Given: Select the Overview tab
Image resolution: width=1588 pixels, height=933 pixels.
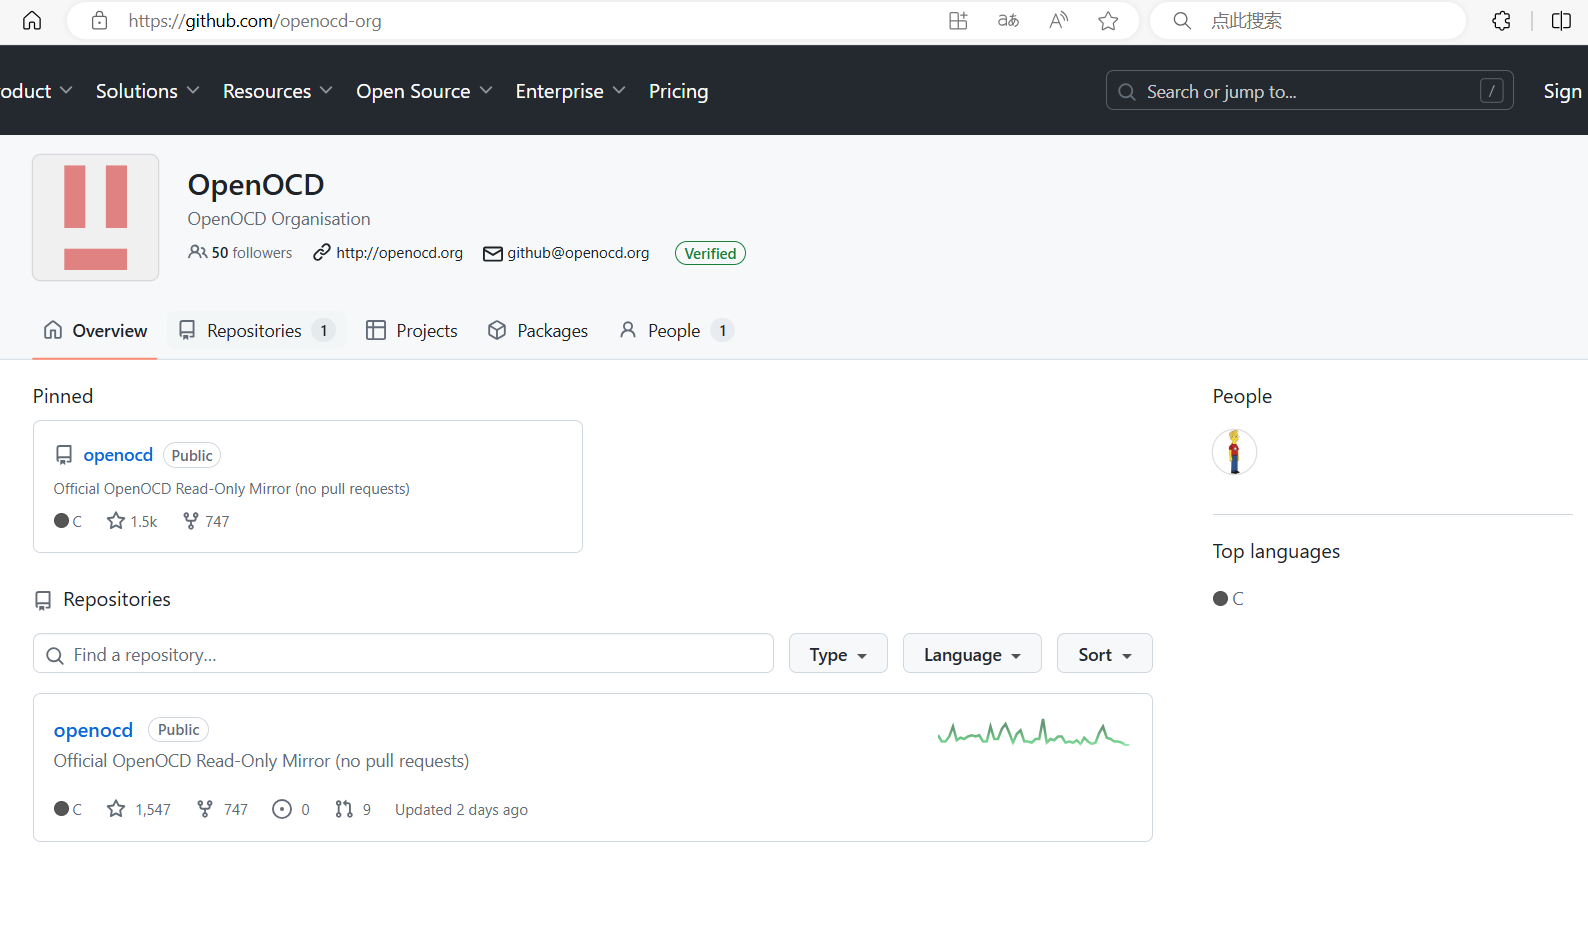Looking at the screenshot, I should point(95,331).
